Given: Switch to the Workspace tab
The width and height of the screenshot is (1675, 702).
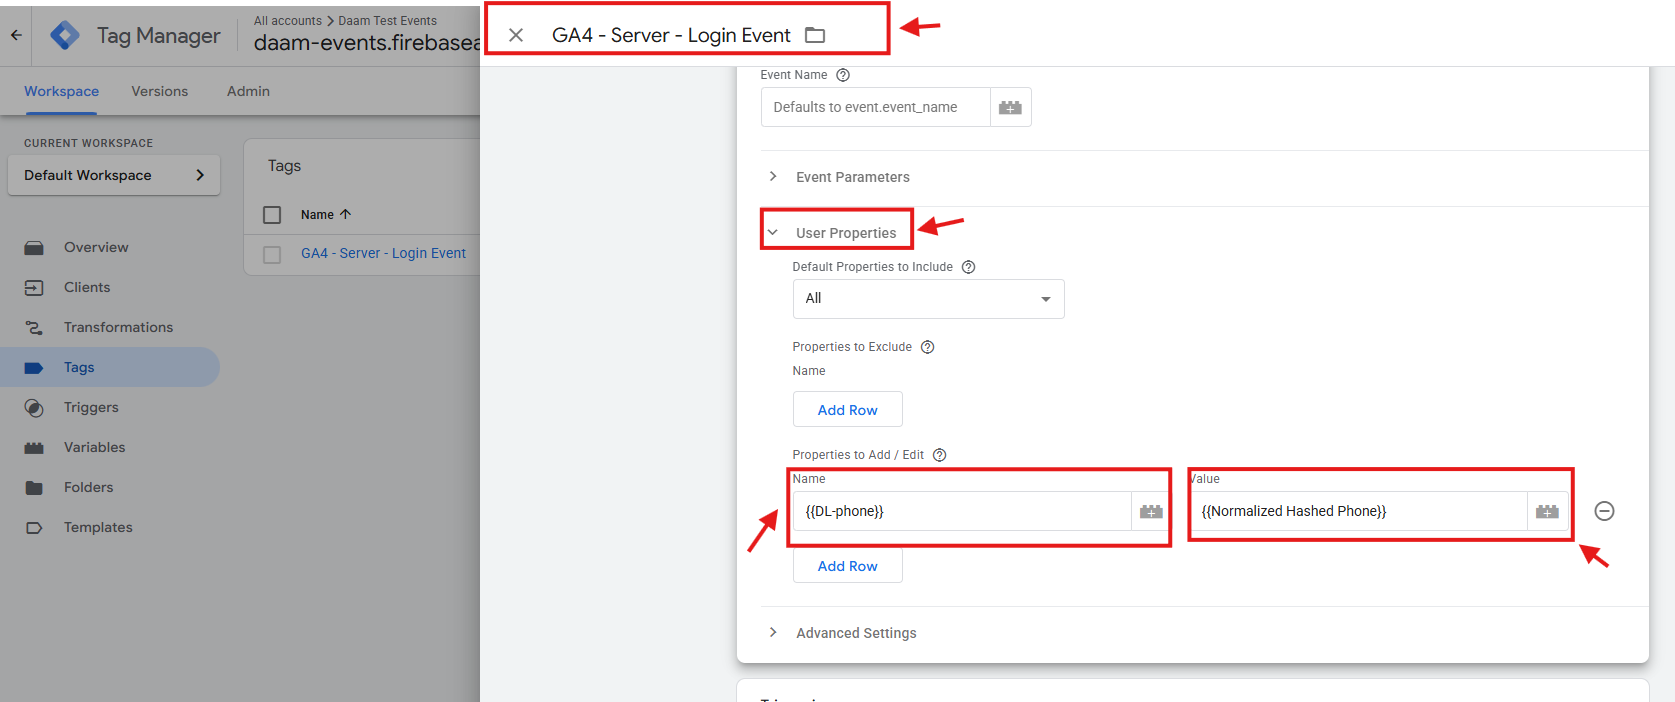Looking at the screenshot, I should [62, 91].
